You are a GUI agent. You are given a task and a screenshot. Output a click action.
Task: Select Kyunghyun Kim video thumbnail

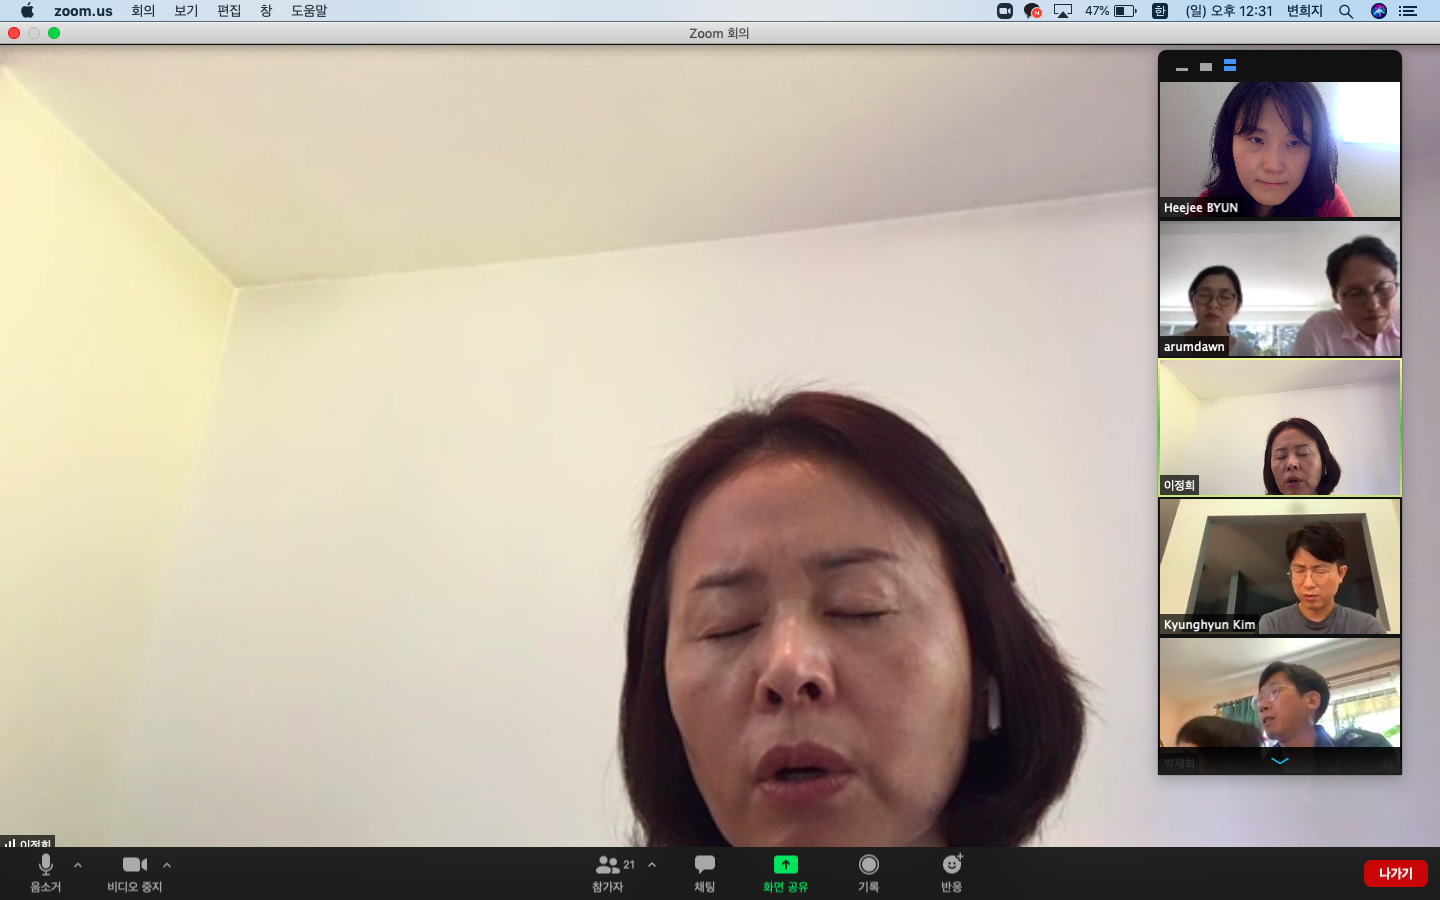pyautogui.click(x=1280, y=567)
